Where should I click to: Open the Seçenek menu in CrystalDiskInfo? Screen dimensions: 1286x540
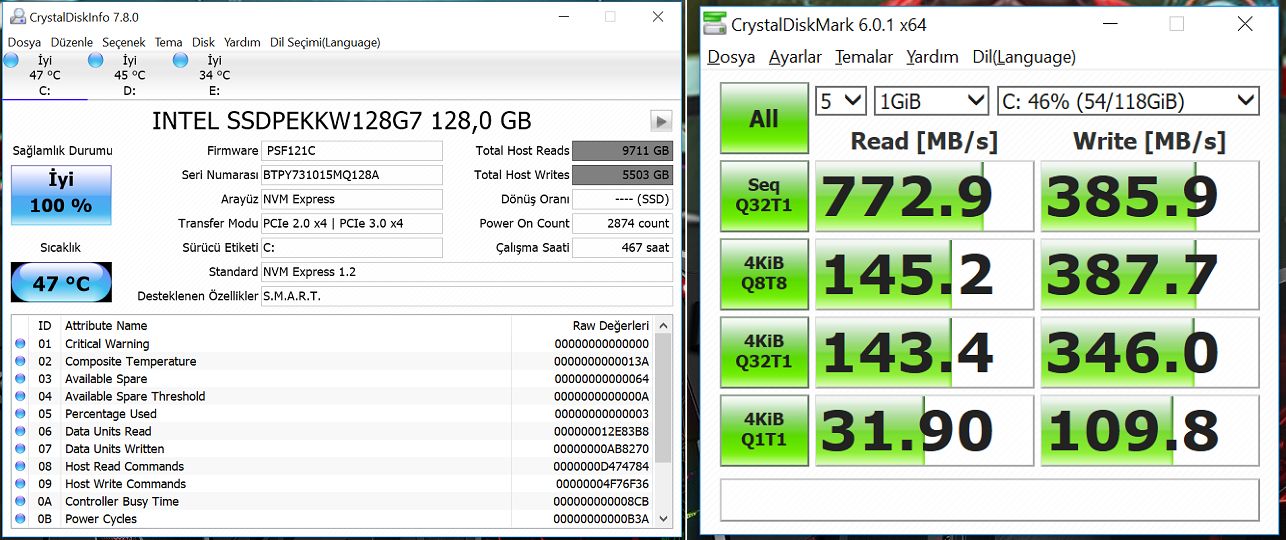pos(123,42)
